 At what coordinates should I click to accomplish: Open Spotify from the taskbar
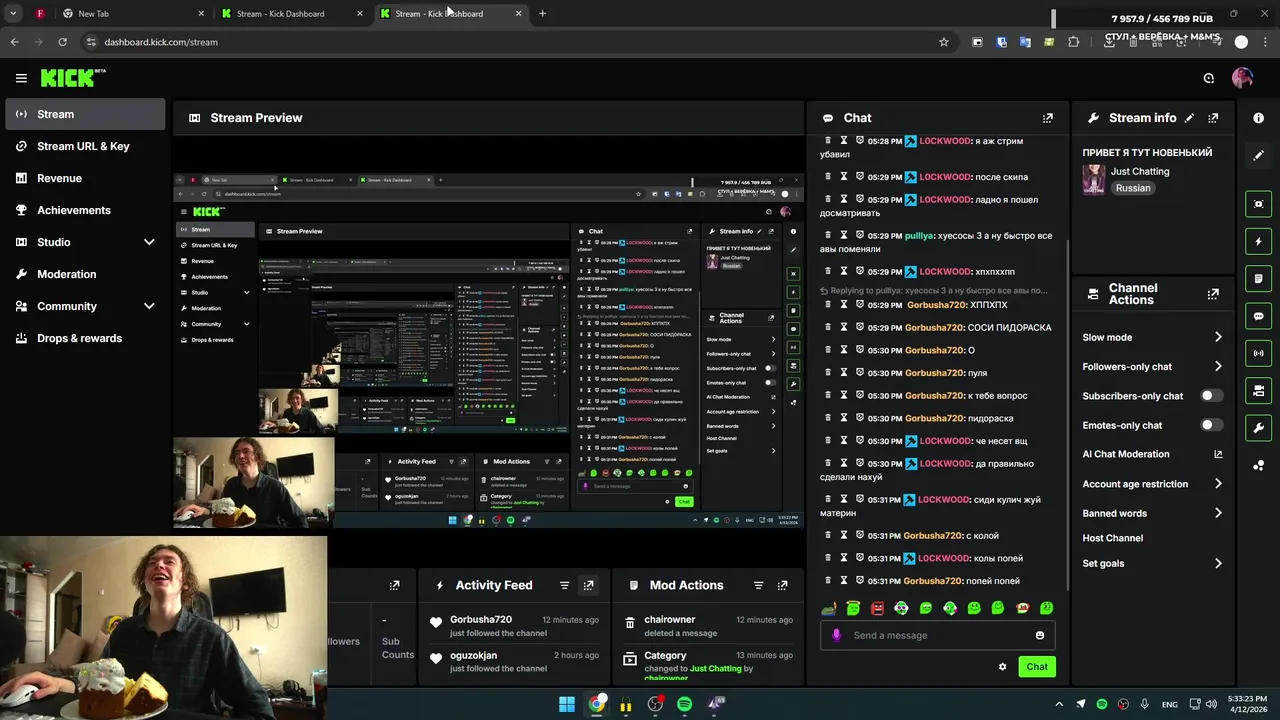[x=684, y=704]
